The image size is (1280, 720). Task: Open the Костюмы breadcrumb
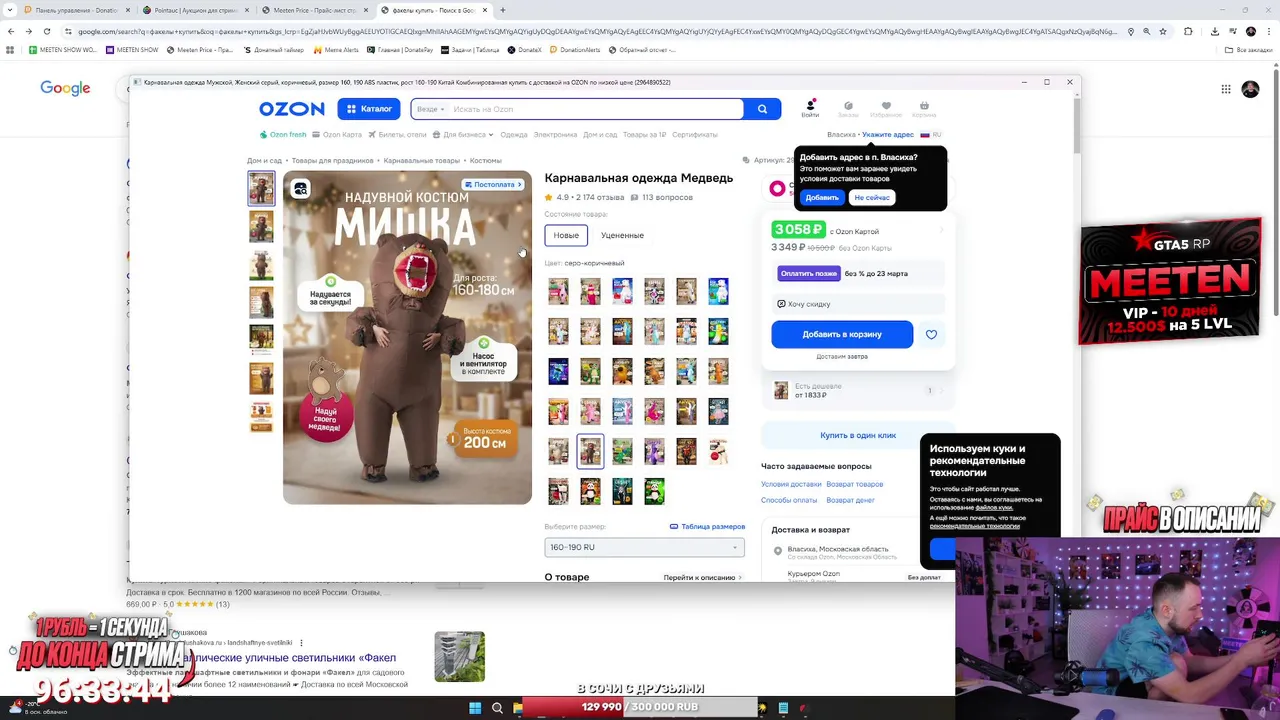[485, 160]
